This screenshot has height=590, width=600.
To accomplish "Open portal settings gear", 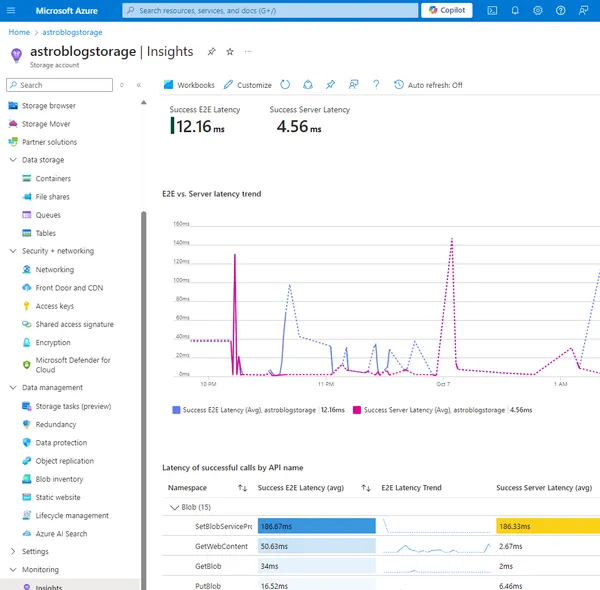I will (x=538, y=10).
